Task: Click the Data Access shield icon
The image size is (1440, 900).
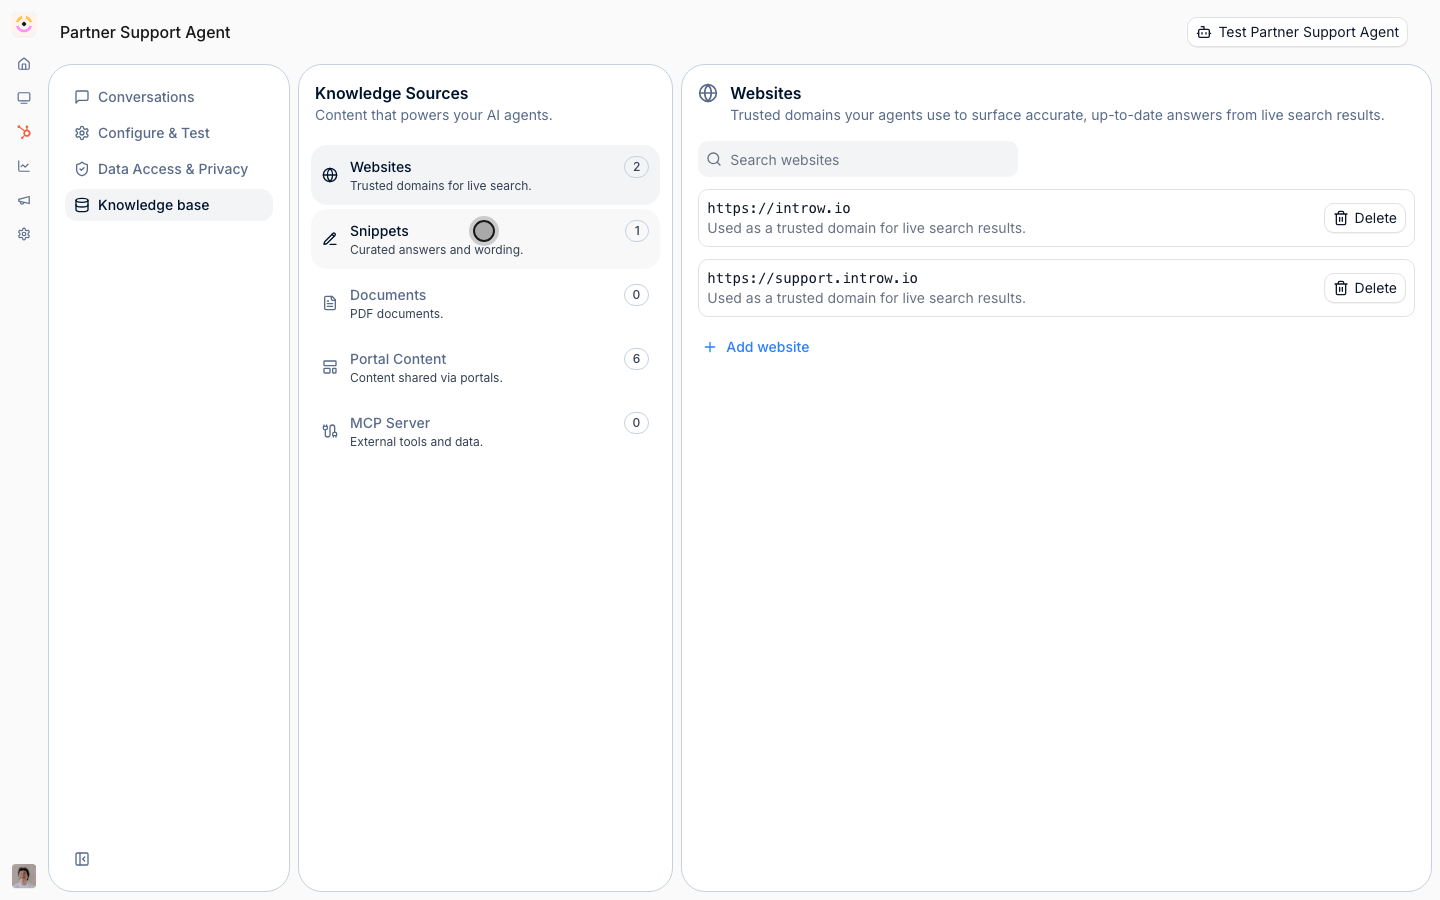Action: pyautogui.click(x=82, y=169)
